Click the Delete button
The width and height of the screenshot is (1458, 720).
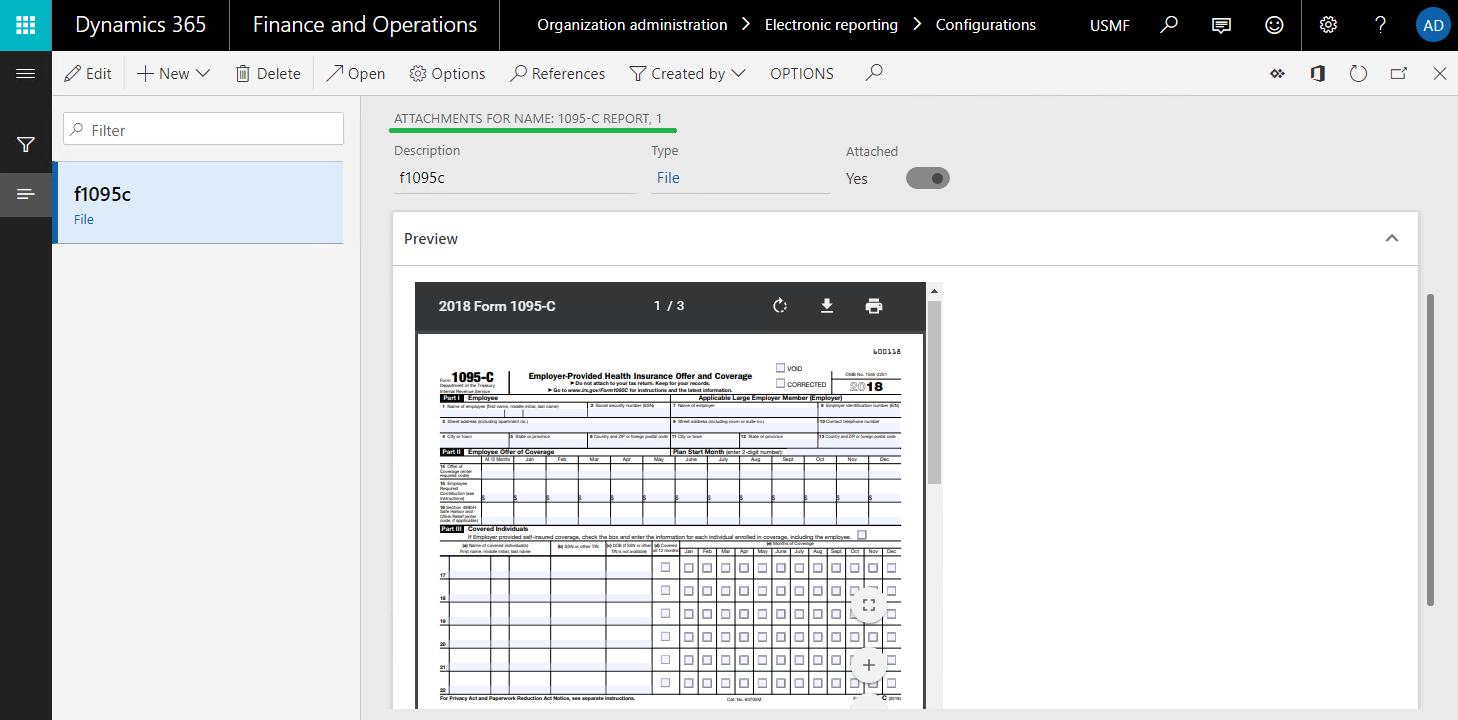pyautogui.click(x=267, y=73)
